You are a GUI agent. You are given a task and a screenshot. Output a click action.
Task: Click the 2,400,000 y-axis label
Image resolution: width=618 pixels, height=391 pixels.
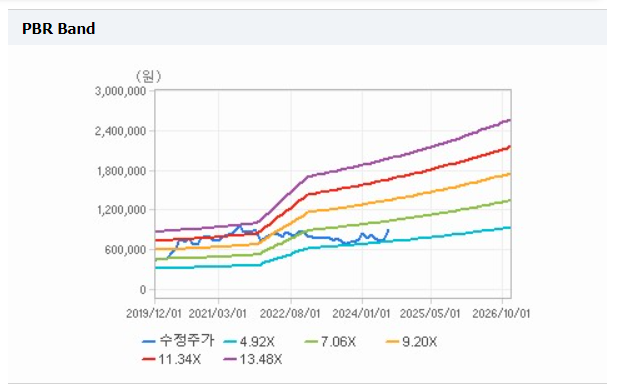tap(120, 131)
